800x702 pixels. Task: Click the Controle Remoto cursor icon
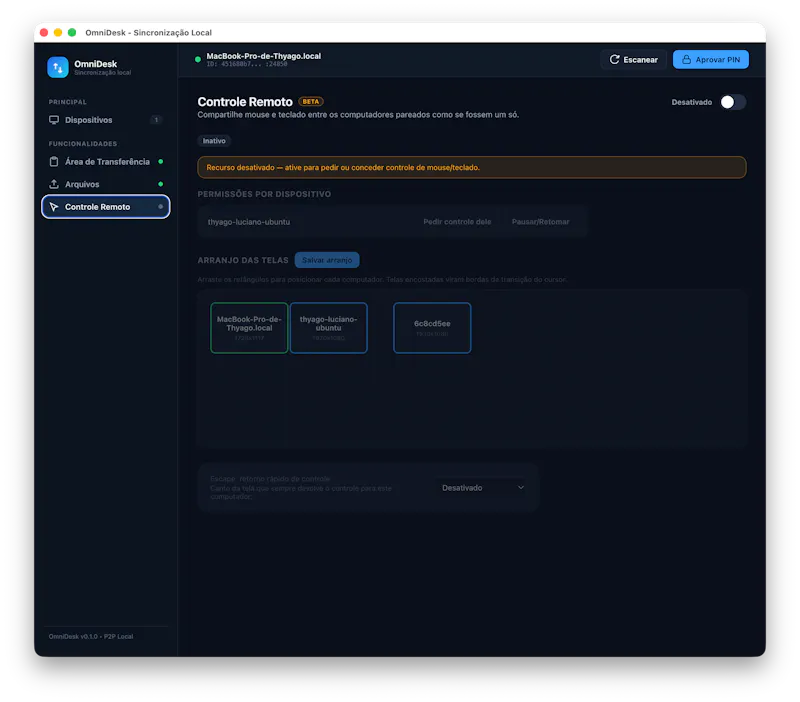[x=54, y=207]
